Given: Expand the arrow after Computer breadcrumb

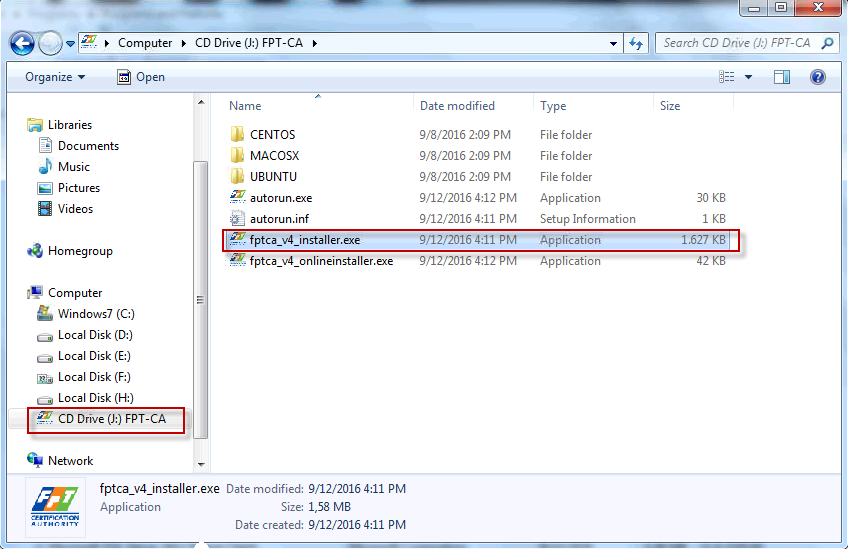Looking at the screenshot, I should (184, 43).
